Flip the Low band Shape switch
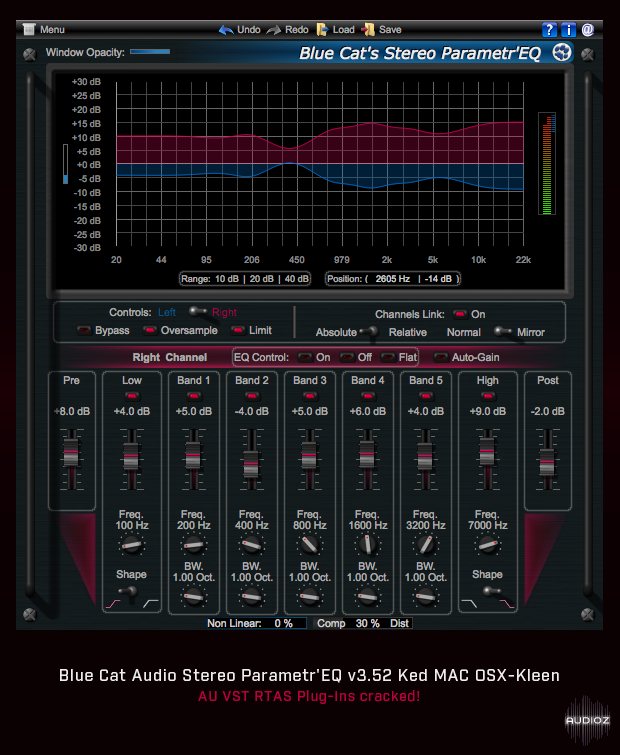This screenshot has height=755, width=620. pos(129,591)
